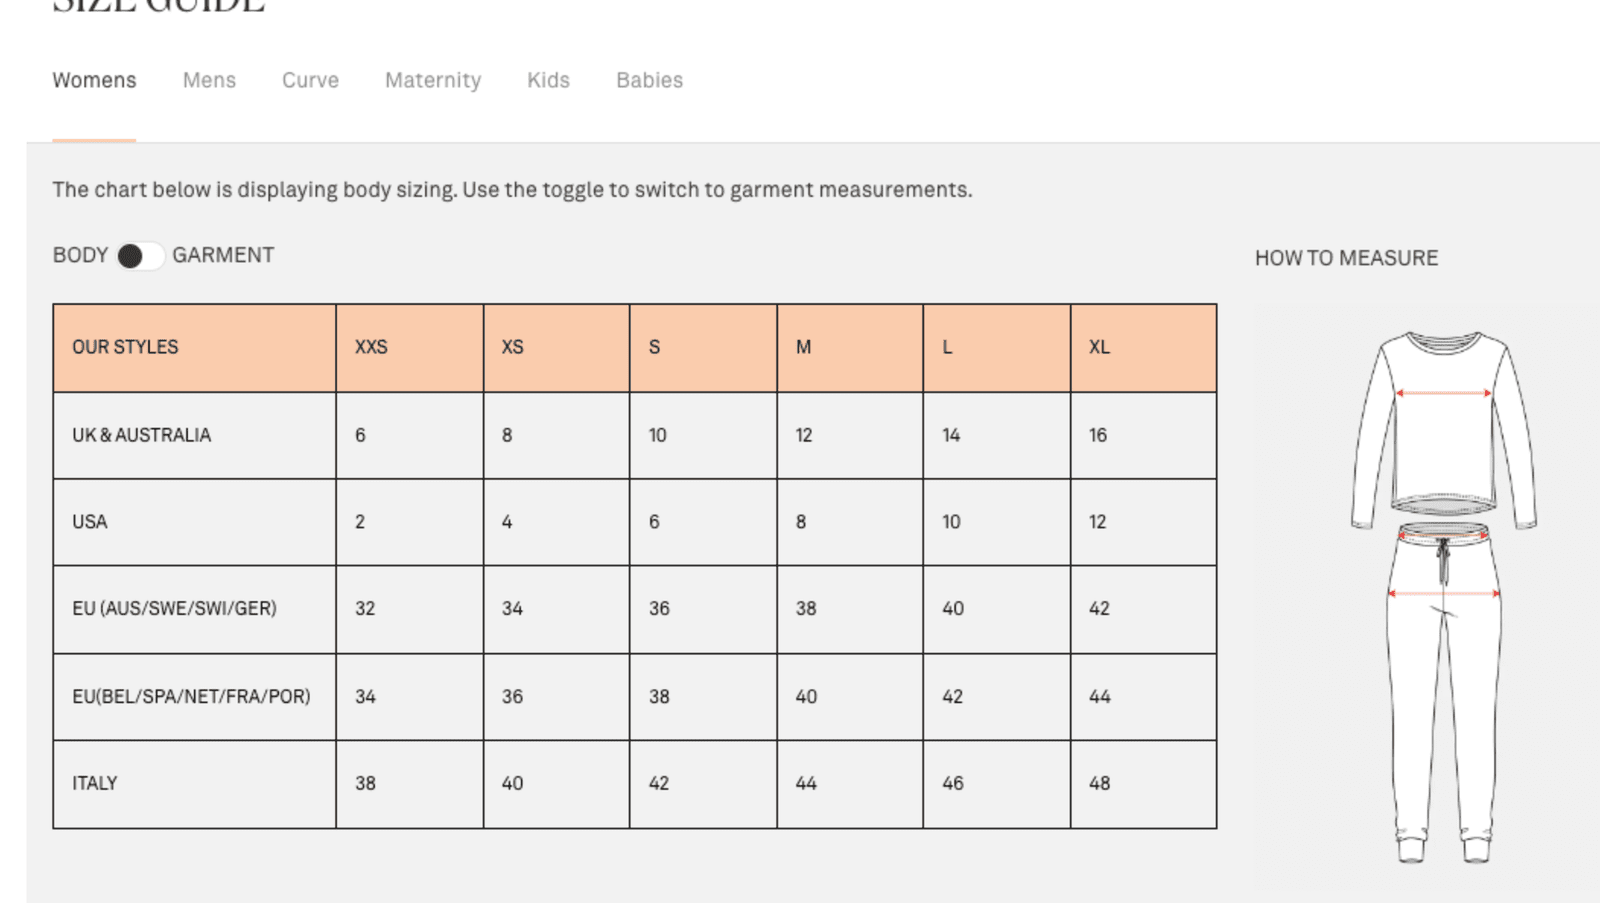The height and width of the screenshot is (903, 1600).
Task: Click the EU (AUS/SWE/SWI/GER) row label
Action: pos(174,608)
